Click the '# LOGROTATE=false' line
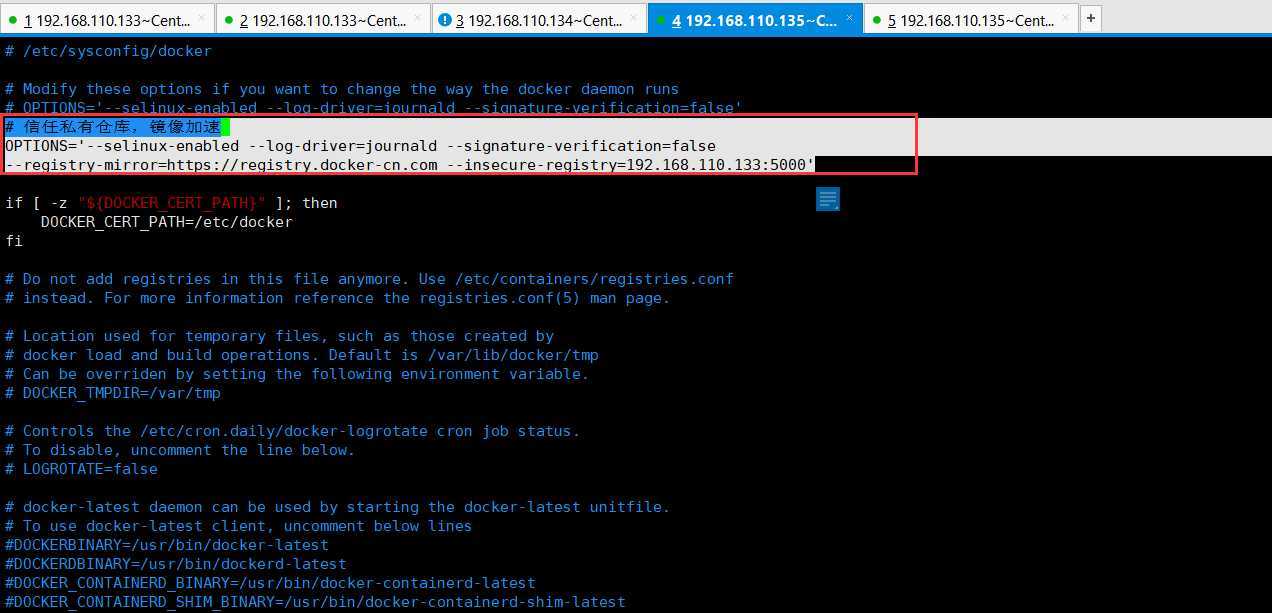This screenshot has height=613, width=1272. pyautogui.click(x=81, y=469)
